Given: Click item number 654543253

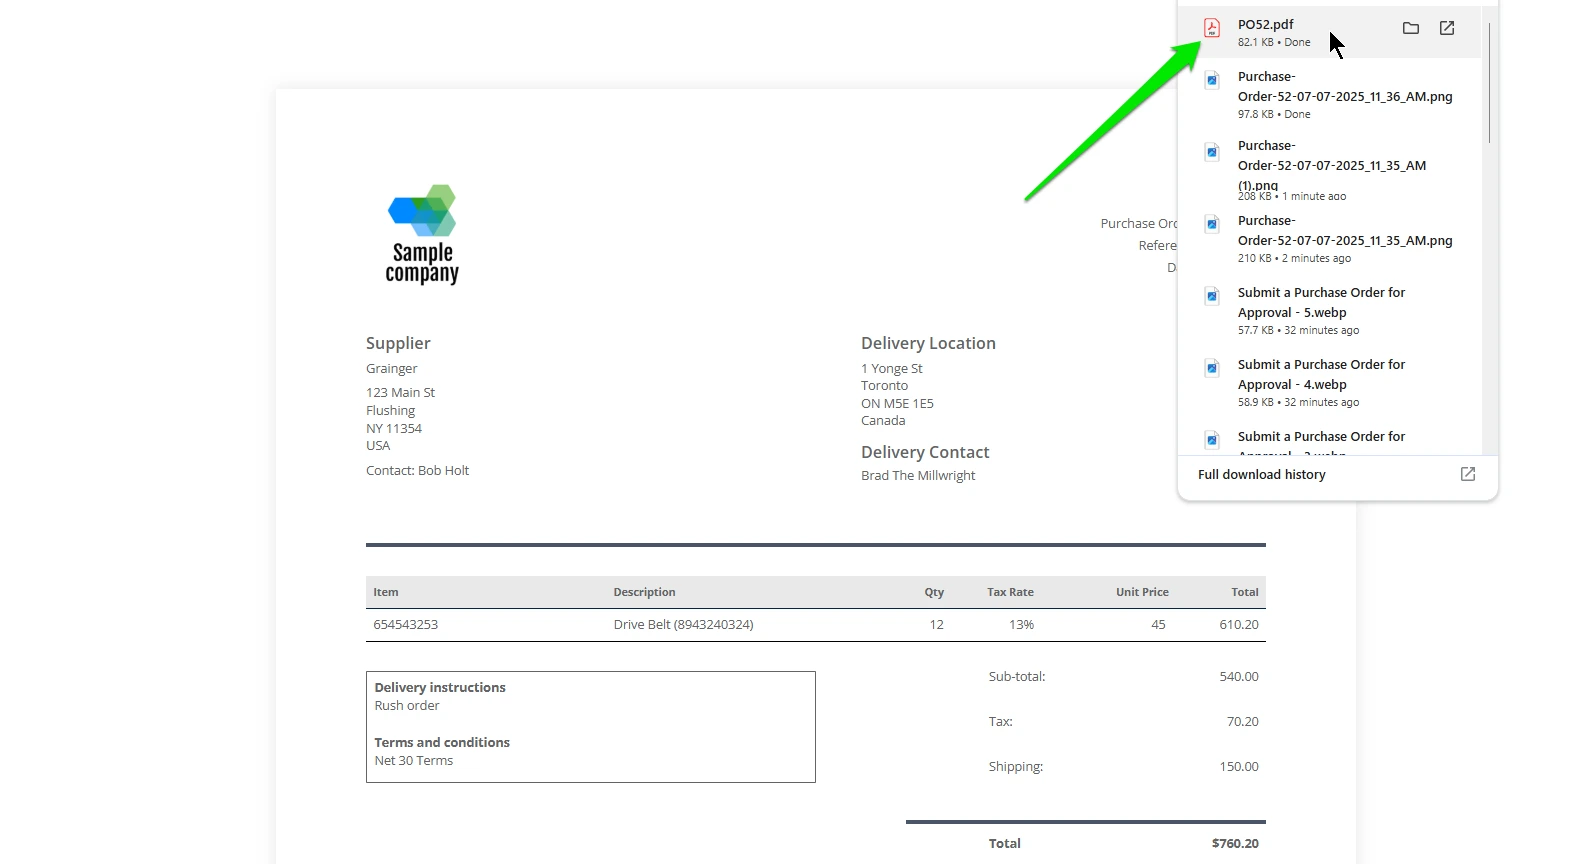Looking at the screenshot, I should point(405,624).
